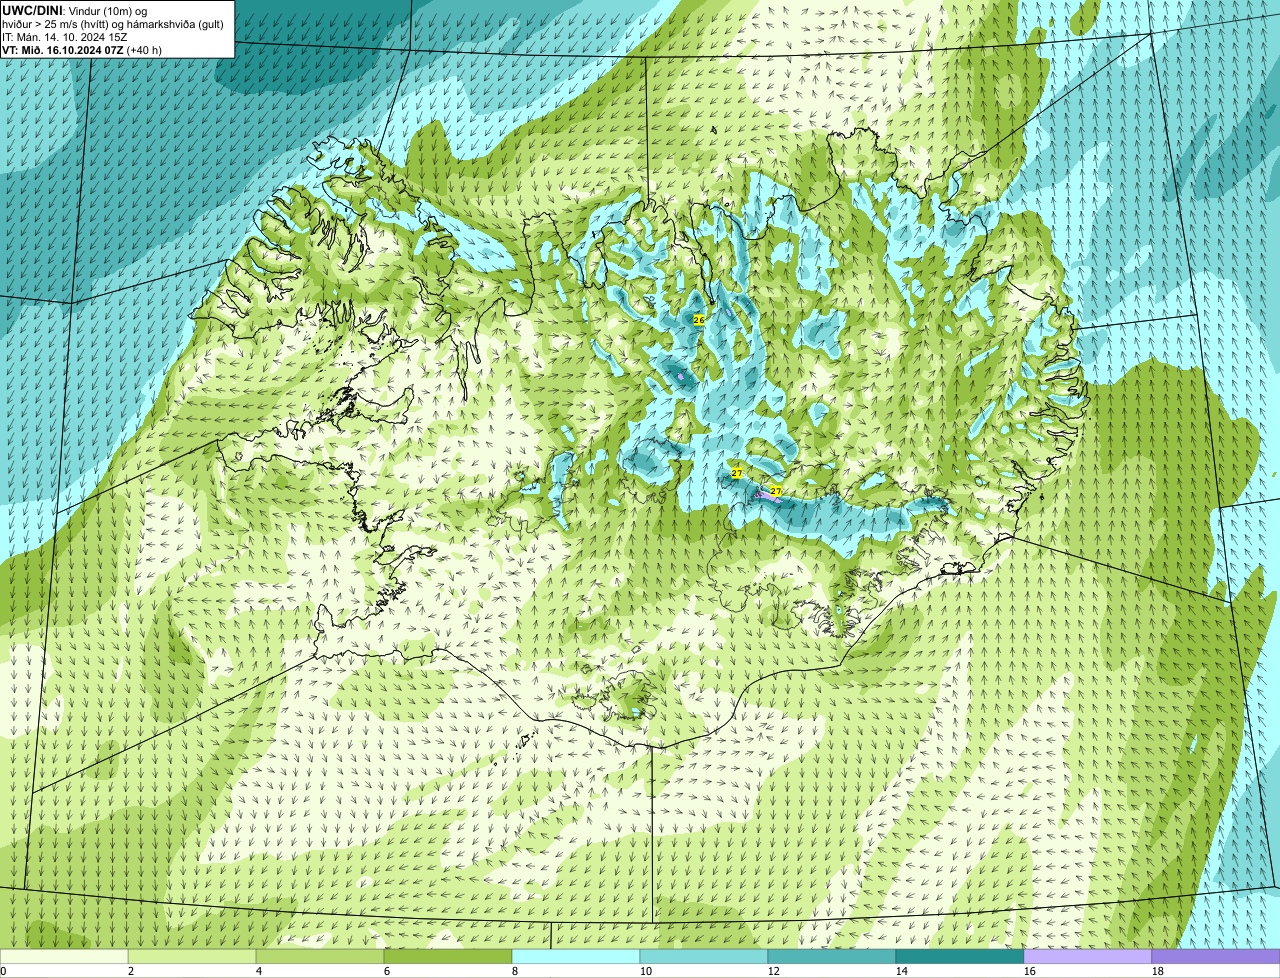Click the '8' label on the color scale
This screenshot has height=978, width=1280.
coord(515,971)
